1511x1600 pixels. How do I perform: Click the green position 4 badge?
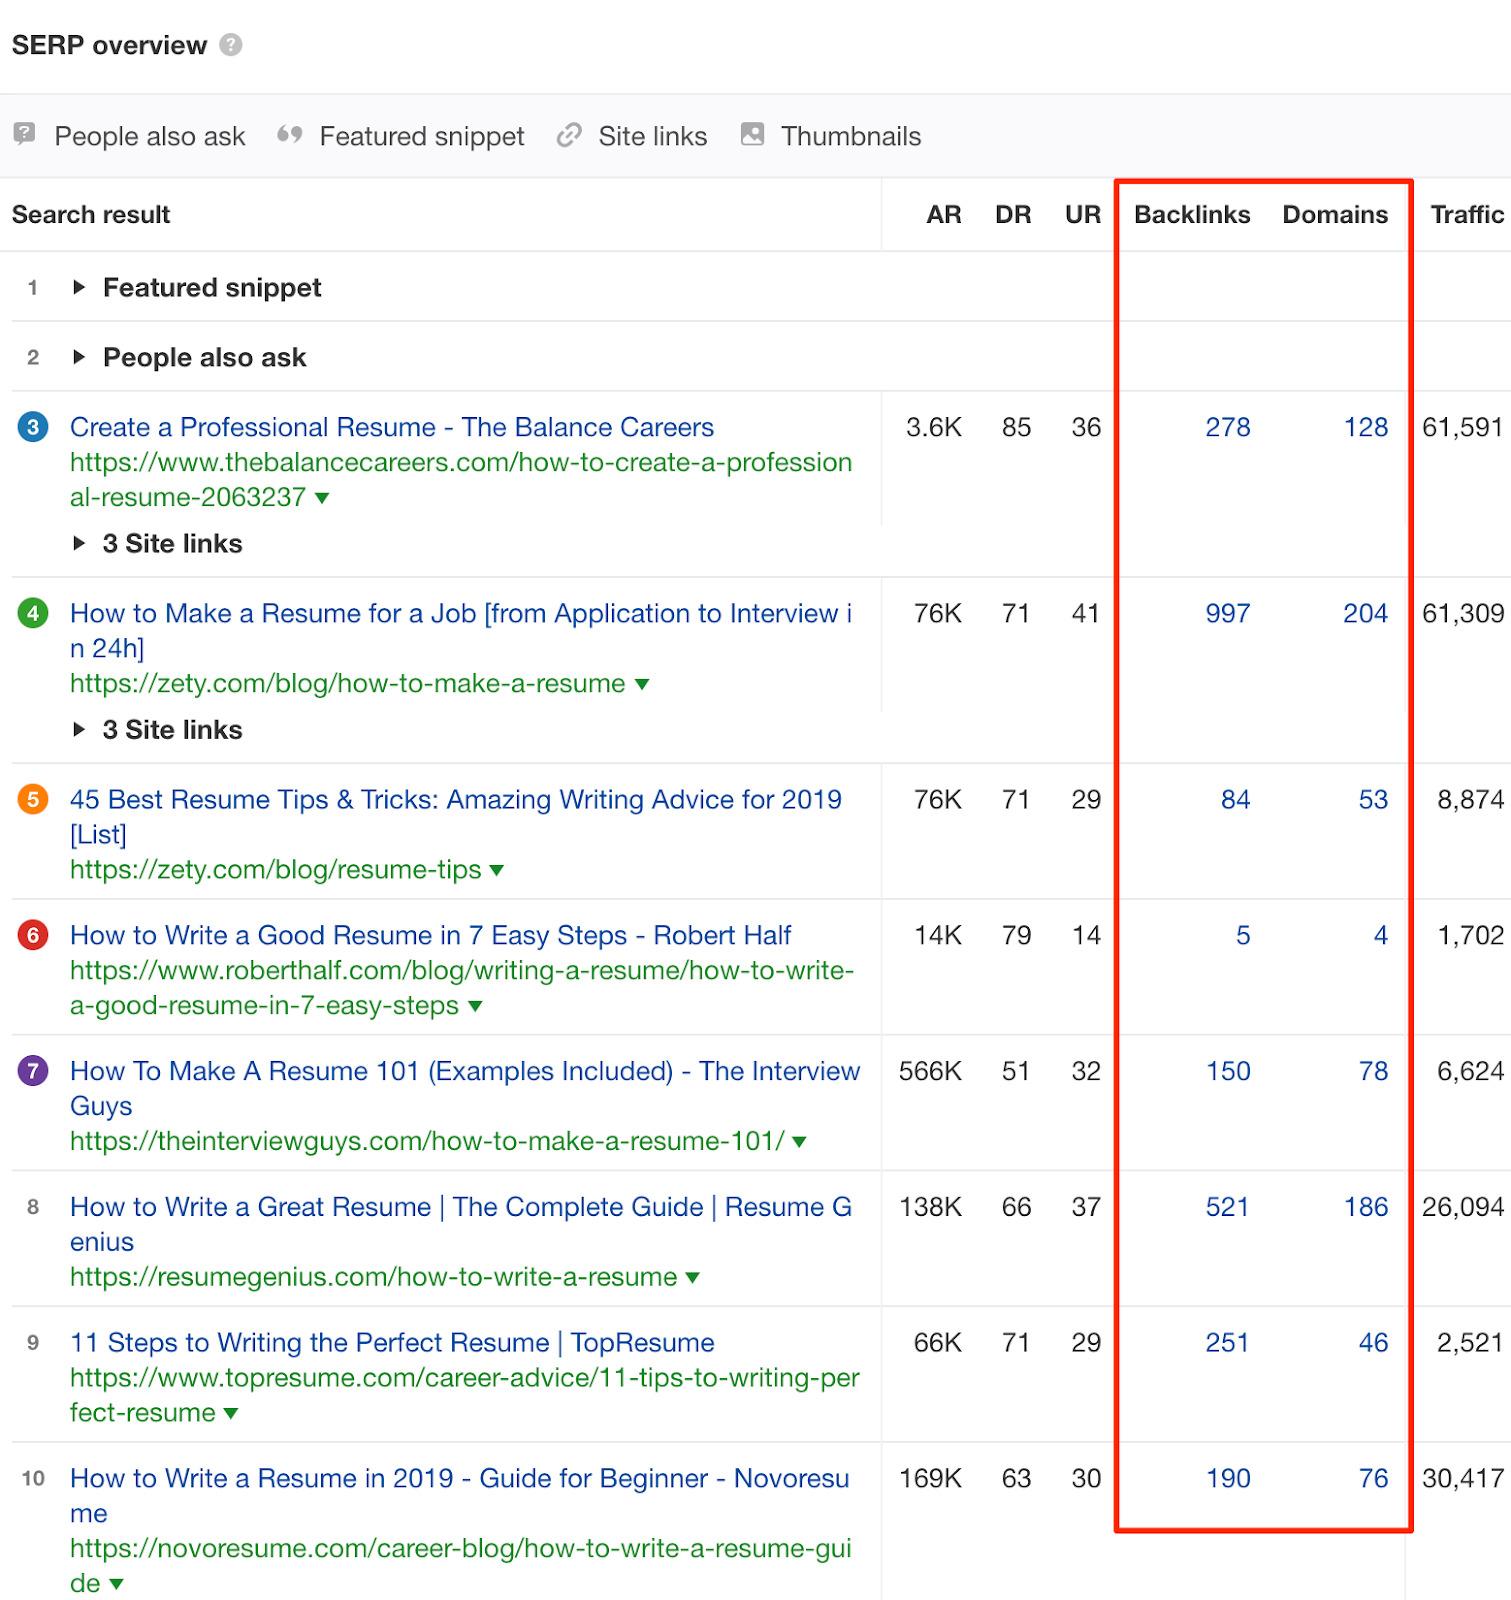(33, 614)
